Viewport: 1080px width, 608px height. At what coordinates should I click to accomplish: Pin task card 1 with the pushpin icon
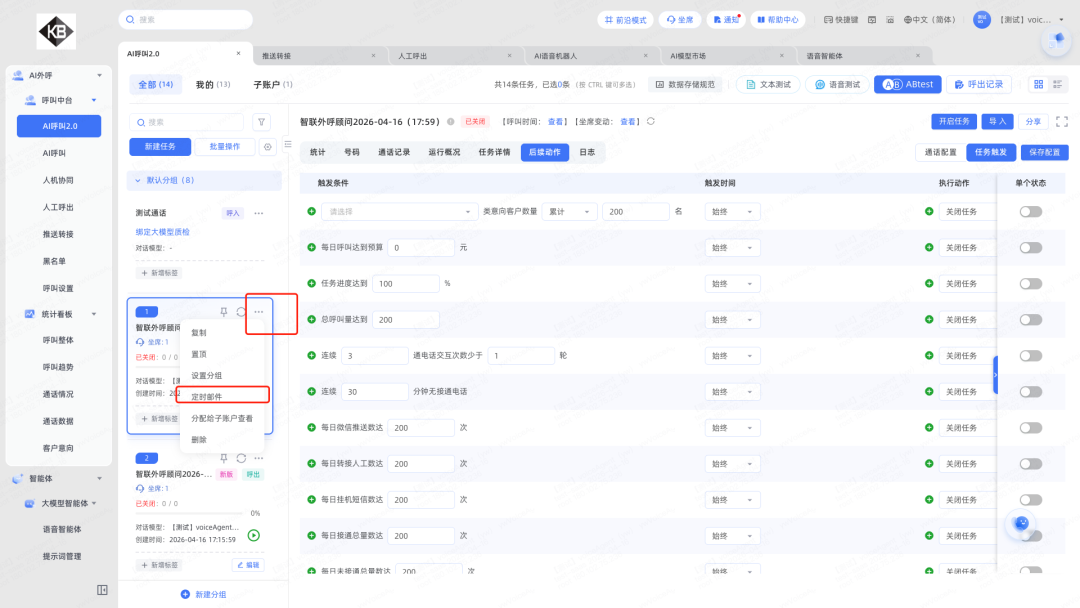pyautogui.click(x=224, y=312)
